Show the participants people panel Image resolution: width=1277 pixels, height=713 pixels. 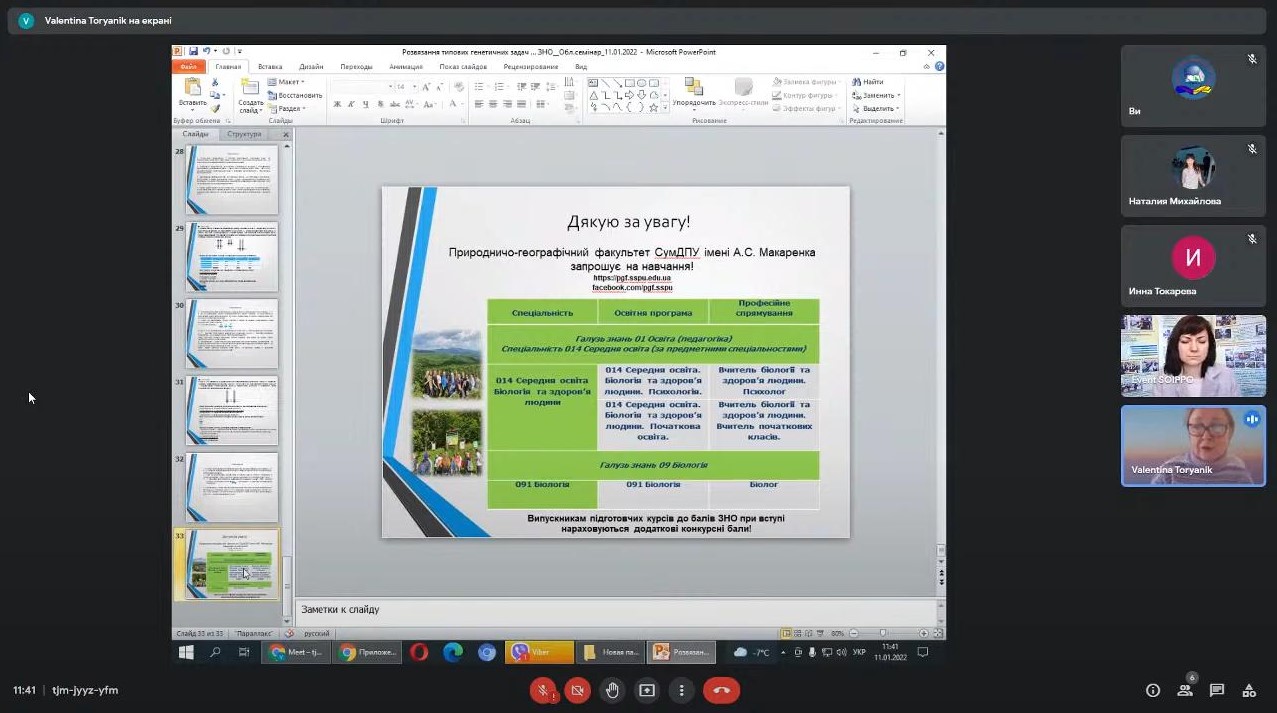click(x=1185, y=690)
